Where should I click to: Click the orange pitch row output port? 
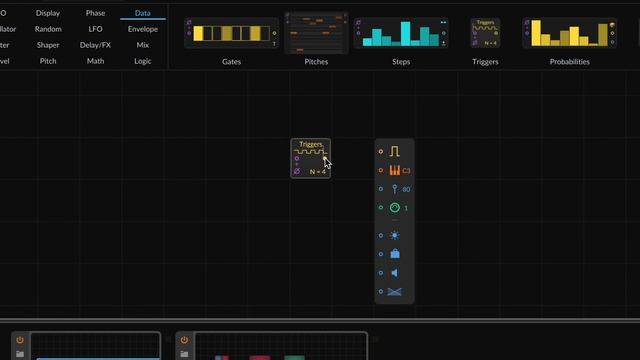[x=381, y=170]
